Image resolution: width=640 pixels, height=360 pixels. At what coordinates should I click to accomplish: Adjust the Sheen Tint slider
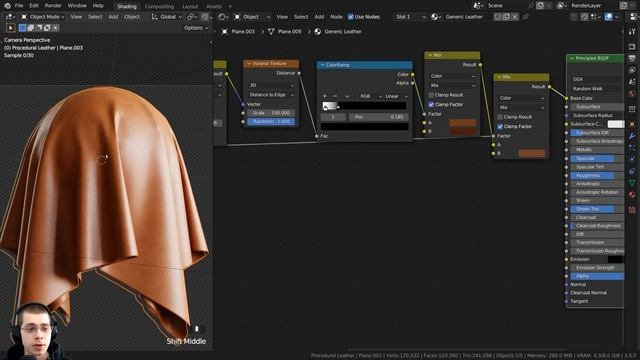[x=597, y=209]
